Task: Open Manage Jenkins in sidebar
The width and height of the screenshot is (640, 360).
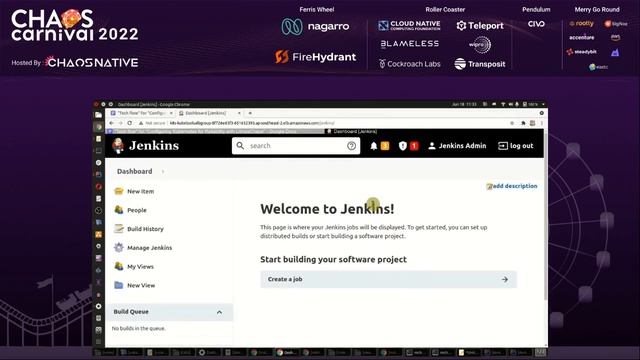Action: click(x=149, y=248)
